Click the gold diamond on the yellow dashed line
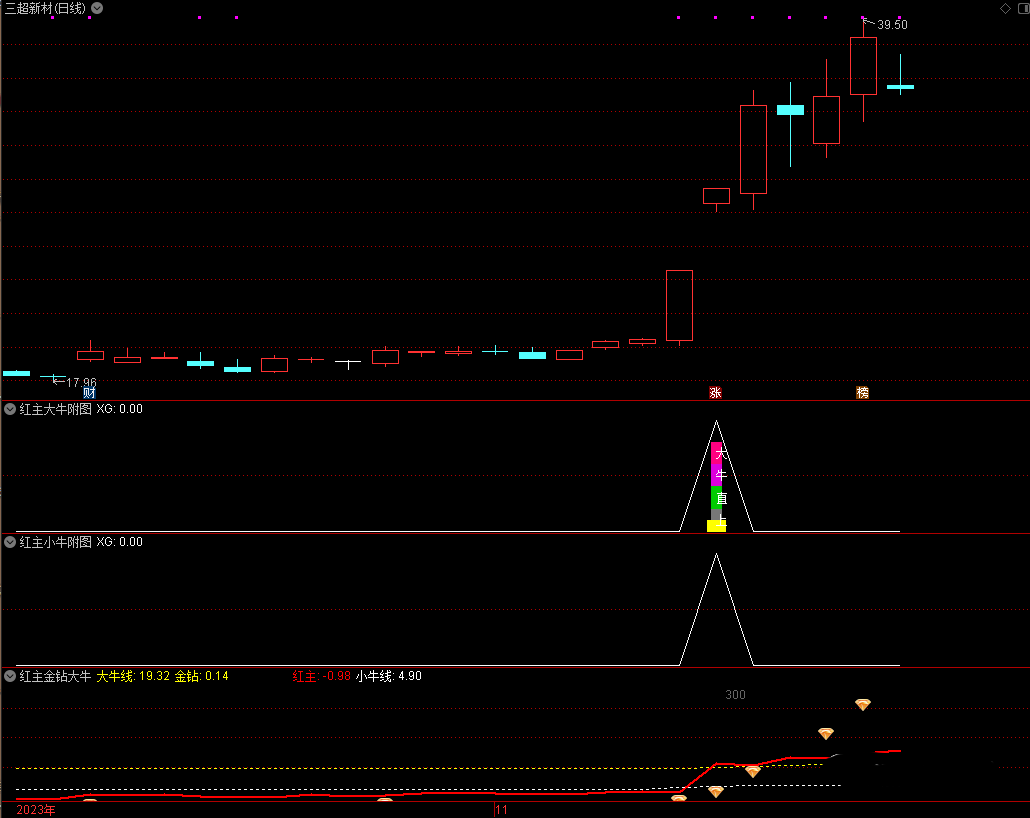 [752, 771]
